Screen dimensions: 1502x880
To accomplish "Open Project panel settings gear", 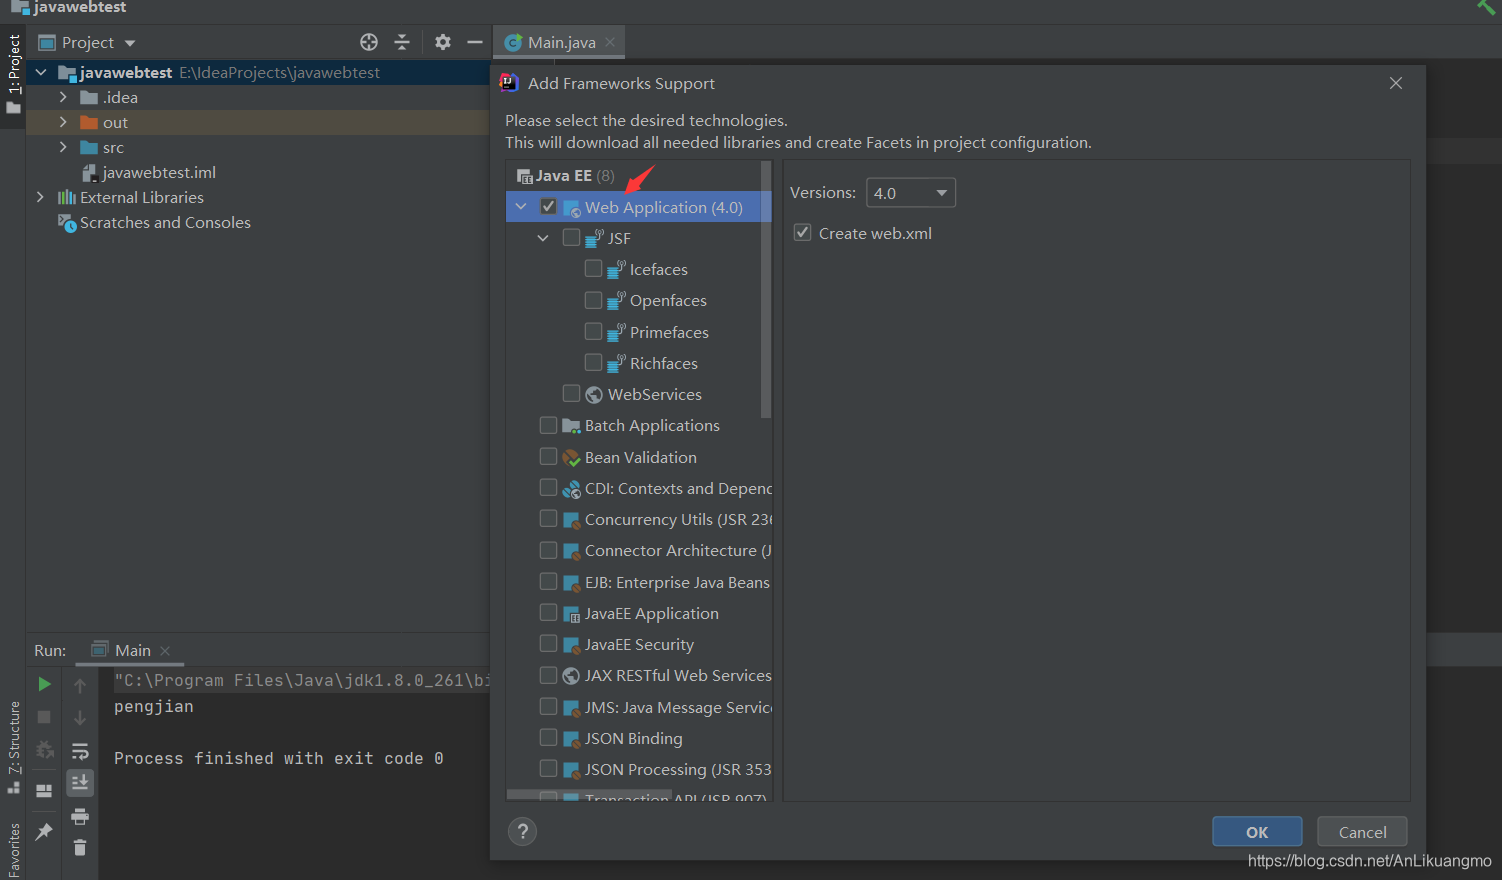I will click(443, 42).
